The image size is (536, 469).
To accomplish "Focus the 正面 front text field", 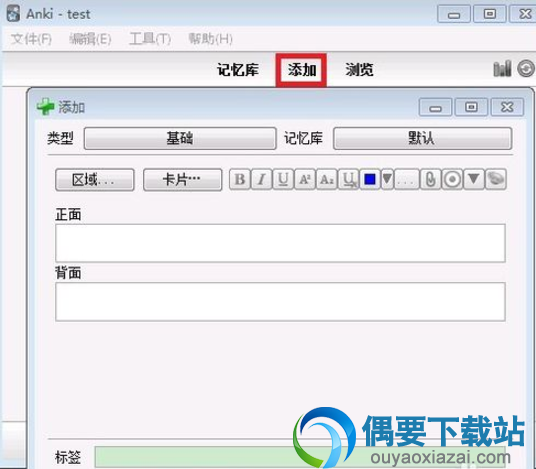I will 280,243.
